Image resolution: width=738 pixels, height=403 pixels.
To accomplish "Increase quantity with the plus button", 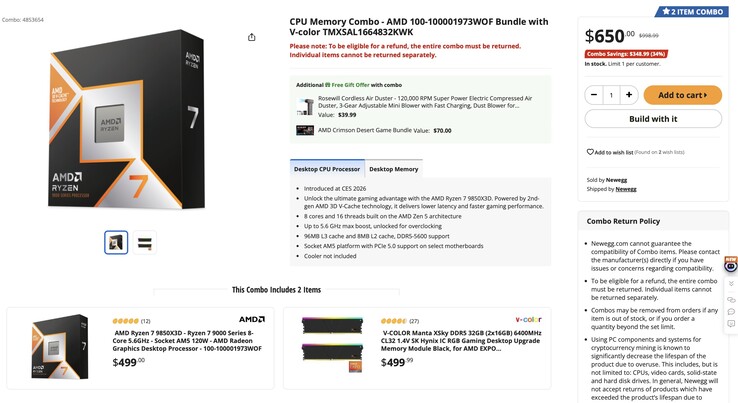I will point(628,95).
